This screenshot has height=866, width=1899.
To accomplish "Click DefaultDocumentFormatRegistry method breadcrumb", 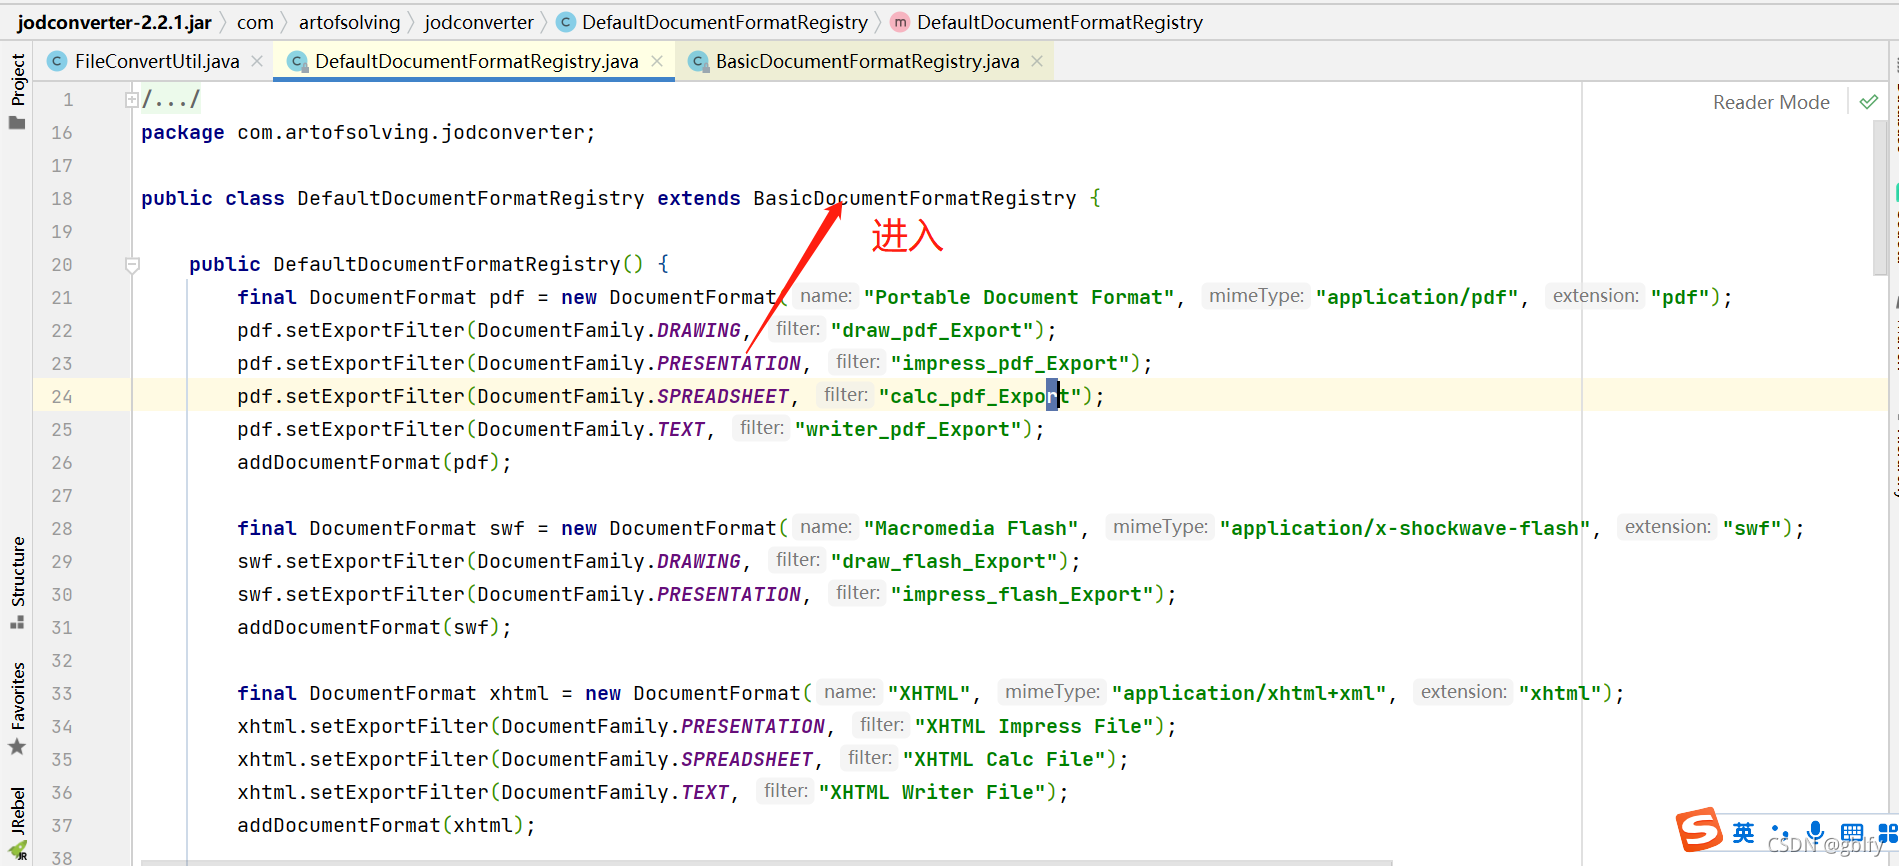I will (x=1046, y=22).
